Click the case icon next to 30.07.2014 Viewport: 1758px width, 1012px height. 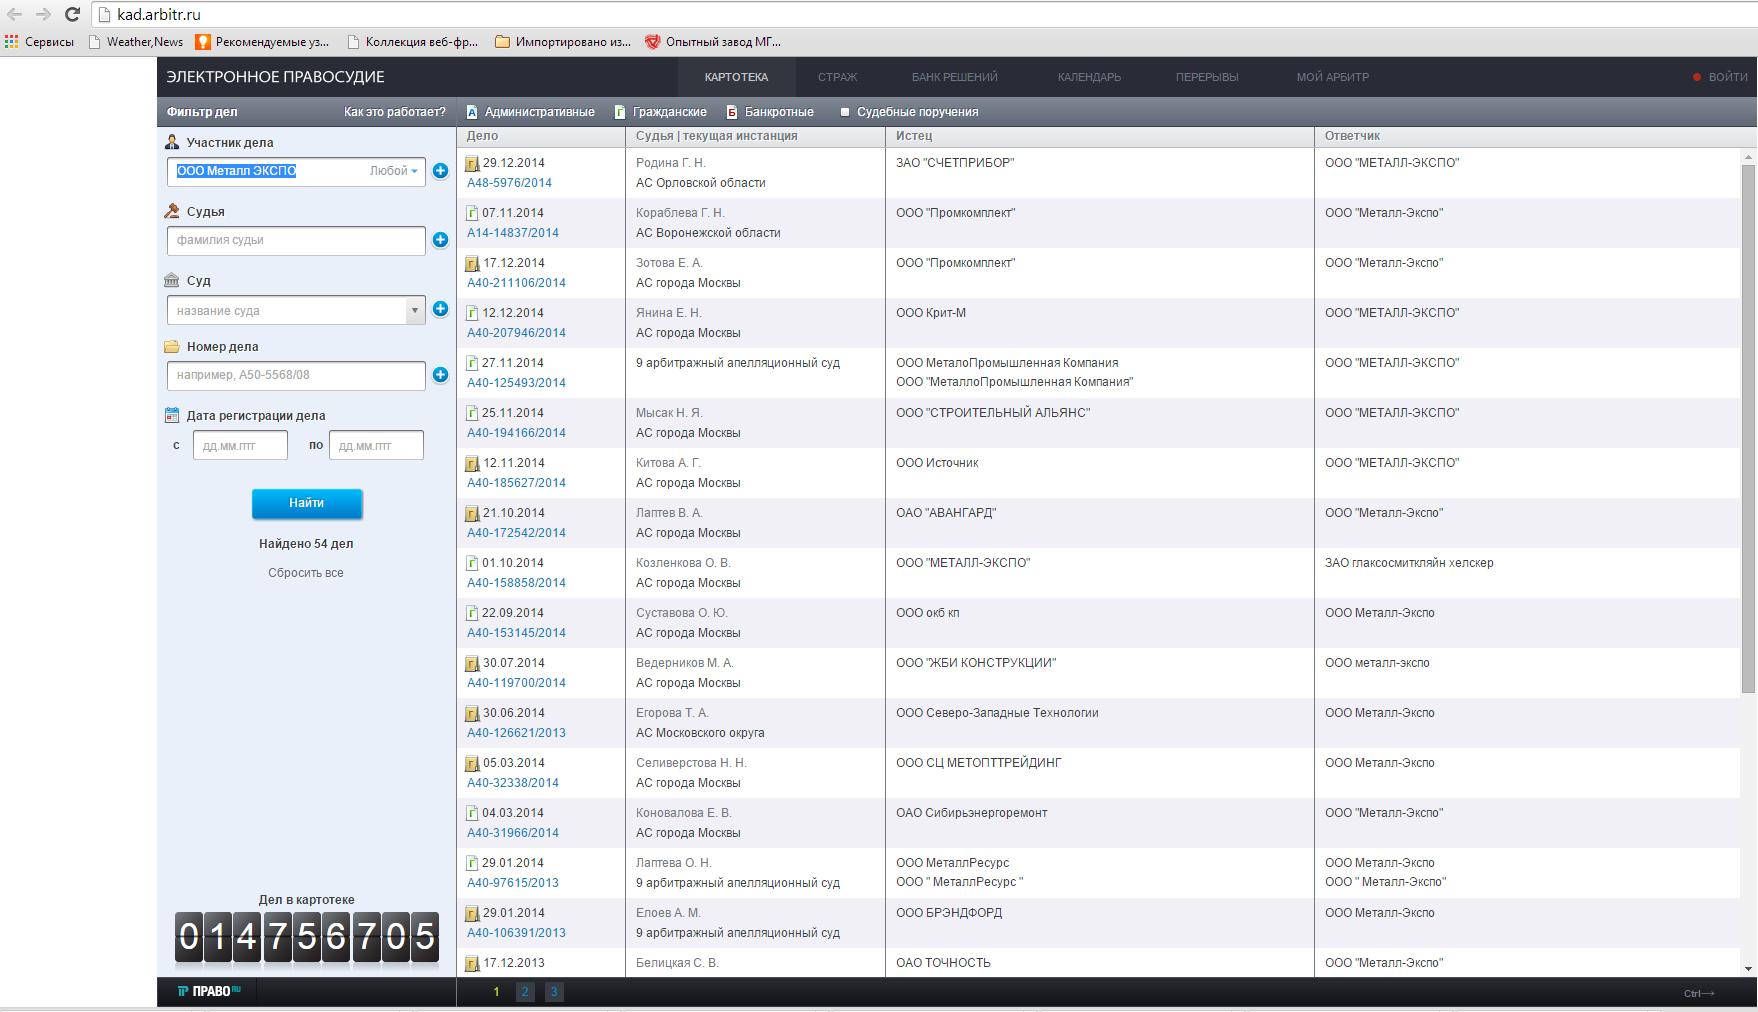(473, 663)
